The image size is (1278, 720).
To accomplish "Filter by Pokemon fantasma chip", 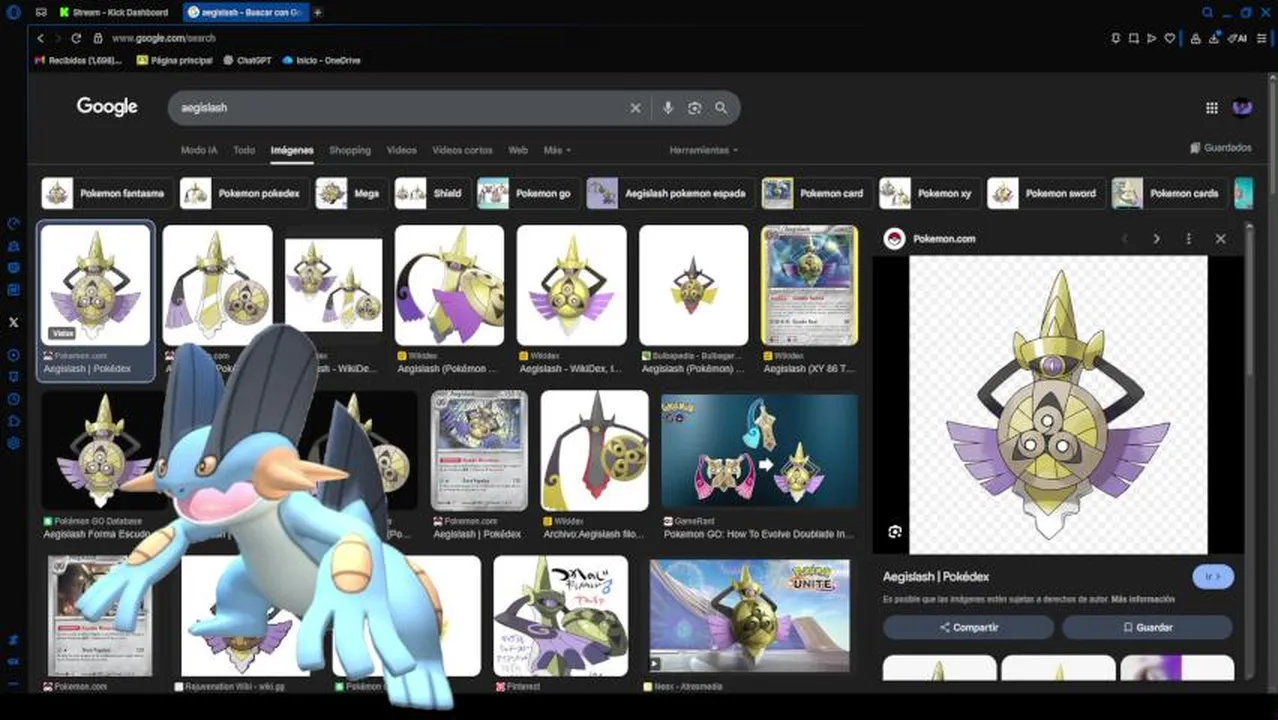I will tap(107, 194).
